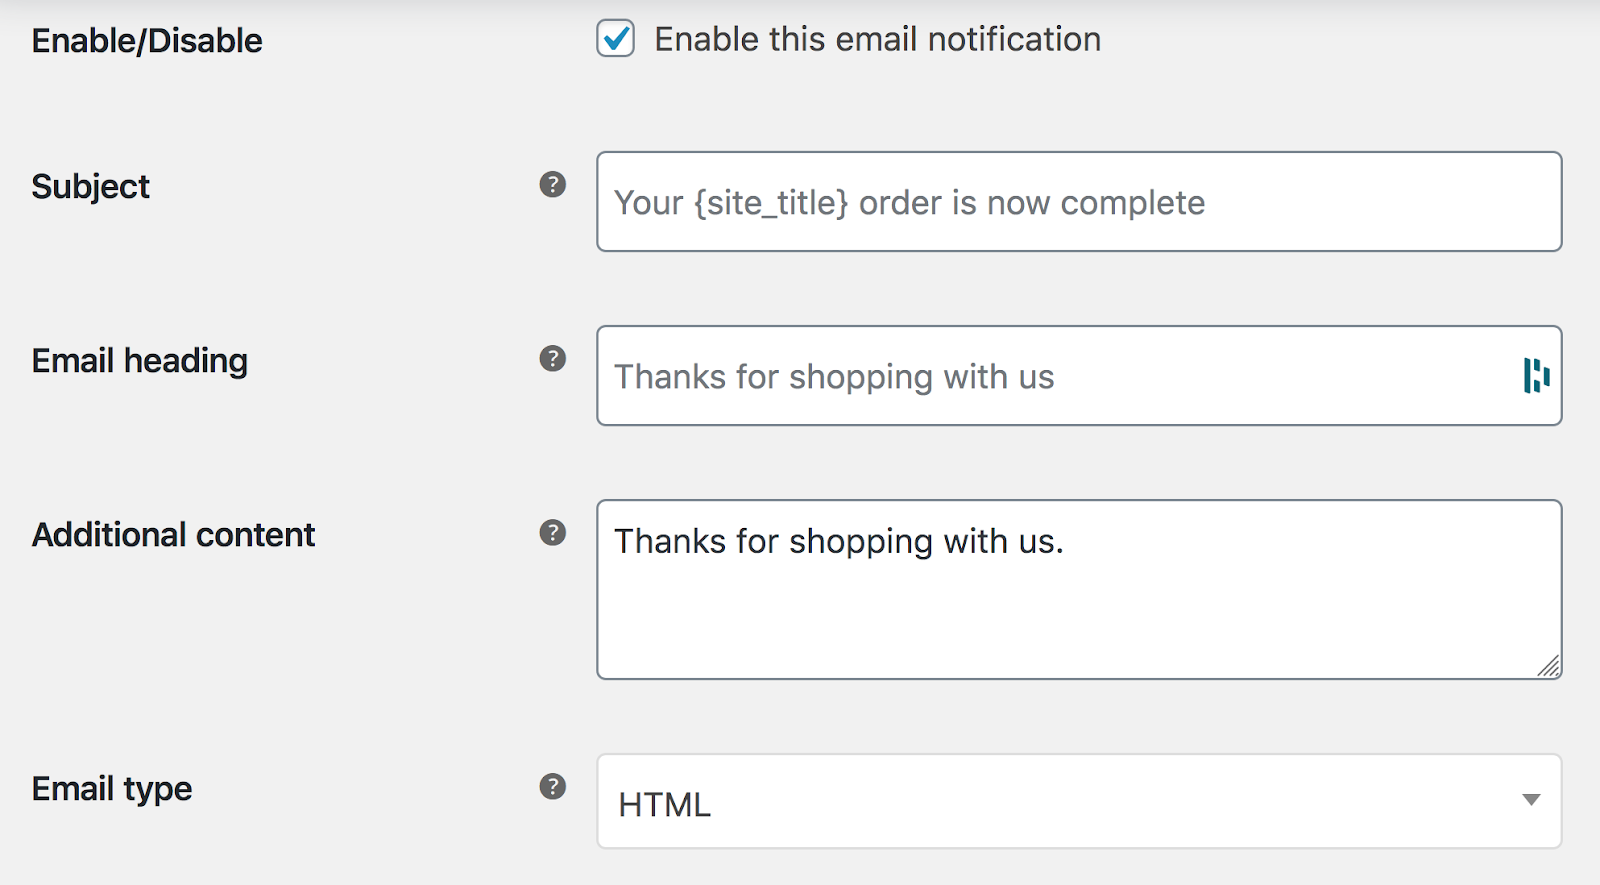The width and height of the screenshot is (1600, 885).
Task: Click the 'Thanks for shopping with us.' textarea text
Action: 838,541
